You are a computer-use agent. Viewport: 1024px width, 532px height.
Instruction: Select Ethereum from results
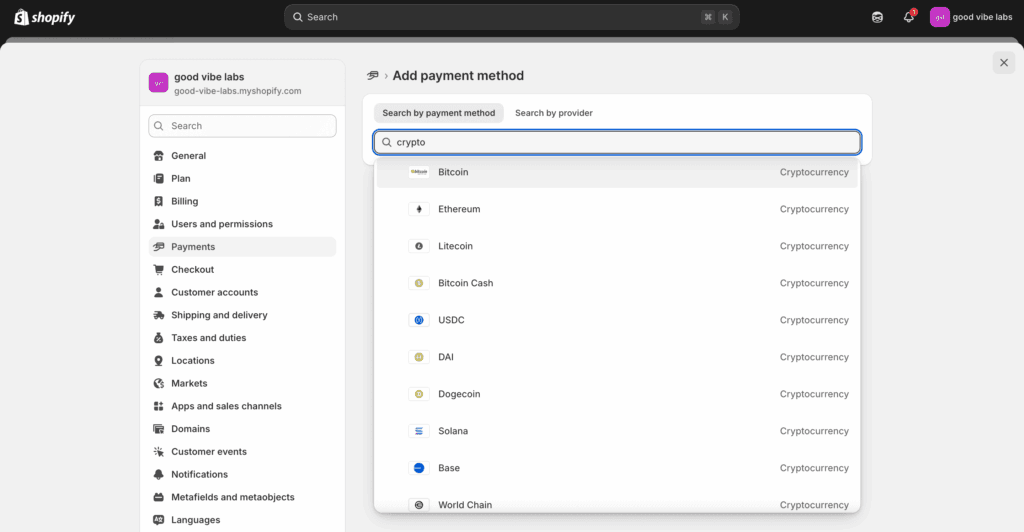(x=617, y=209)
